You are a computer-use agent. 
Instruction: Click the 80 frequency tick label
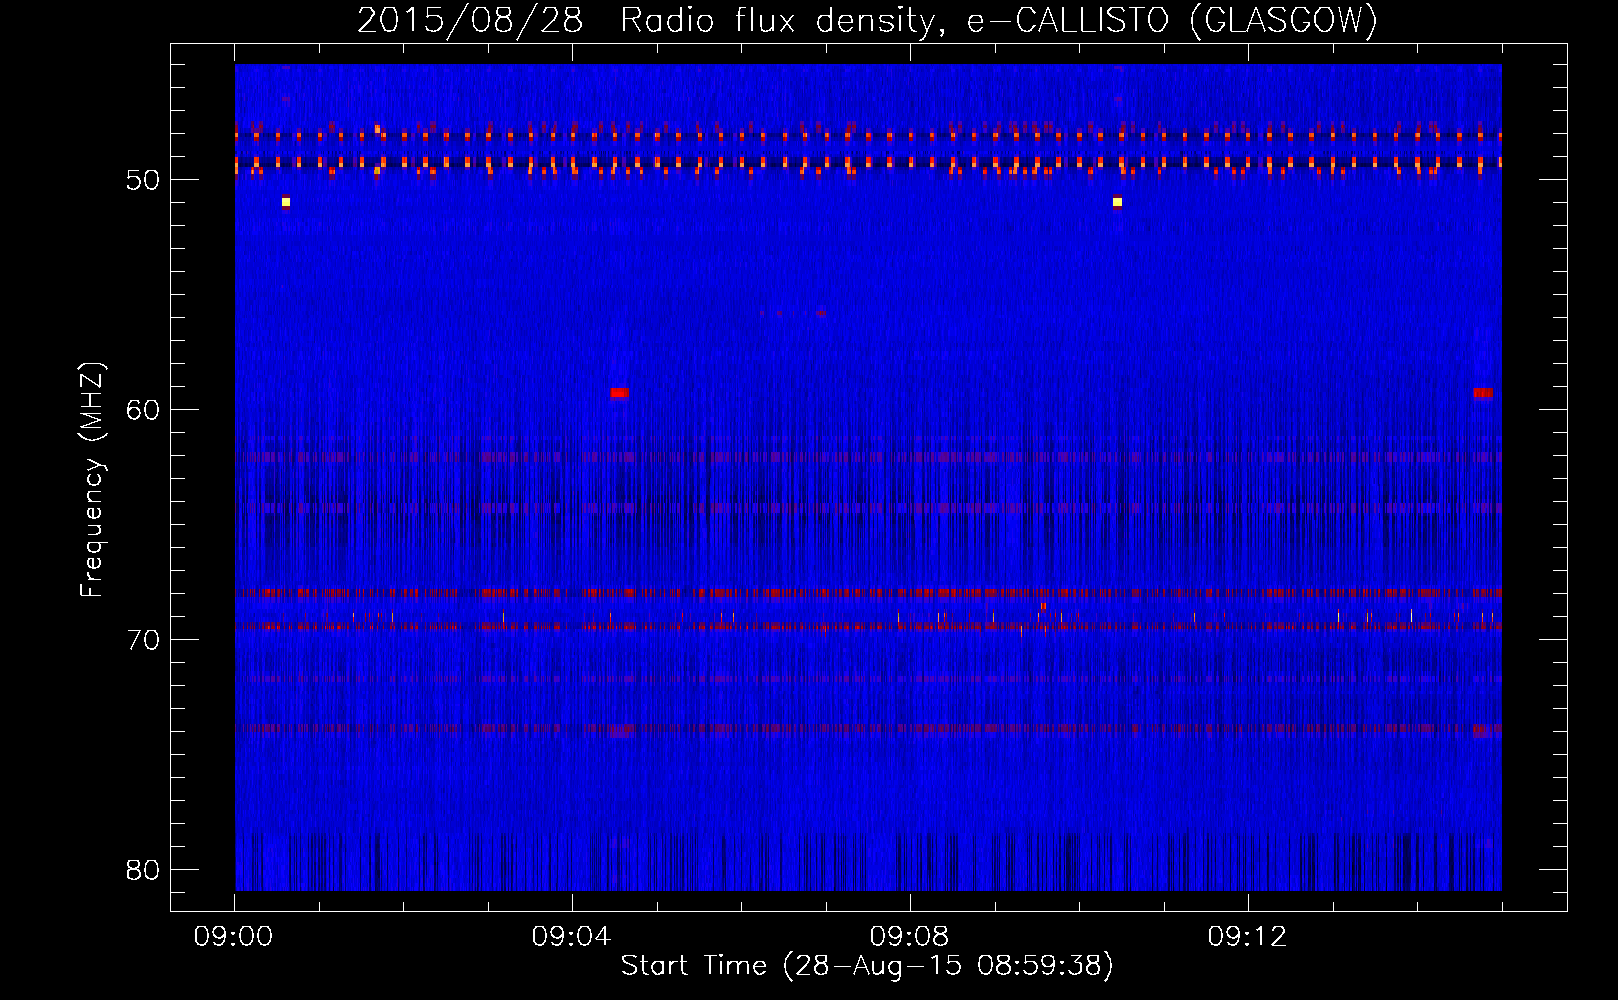click(143, 870)
